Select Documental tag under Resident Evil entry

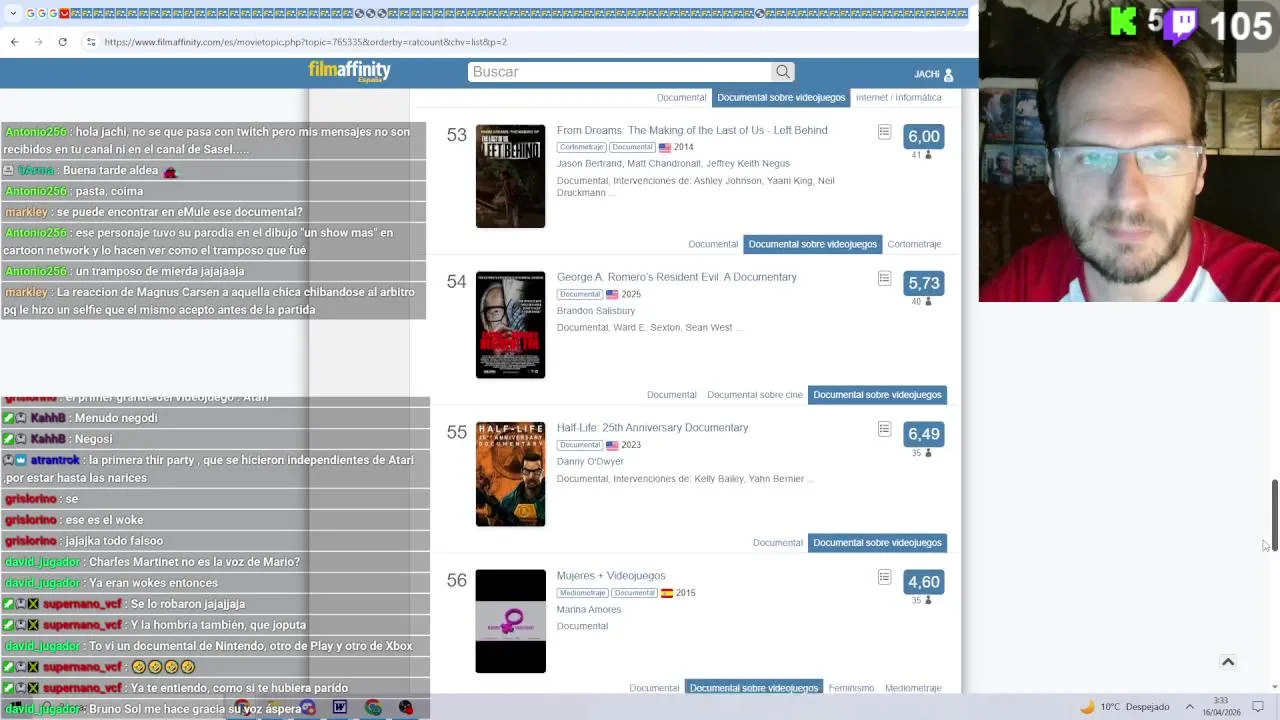point(671,395)
